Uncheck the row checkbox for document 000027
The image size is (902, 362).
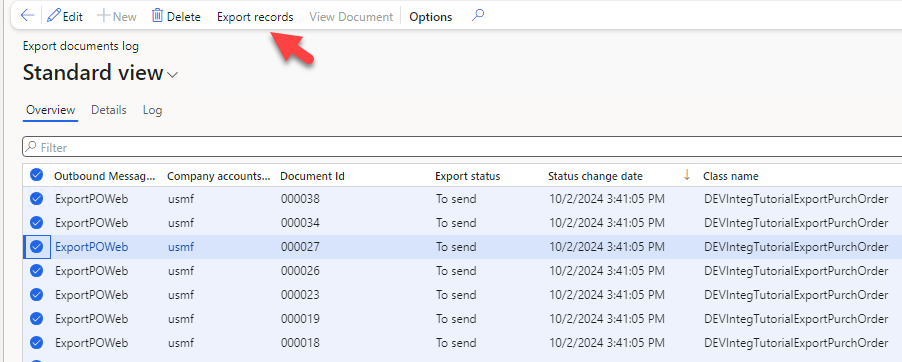pos(37,247)
